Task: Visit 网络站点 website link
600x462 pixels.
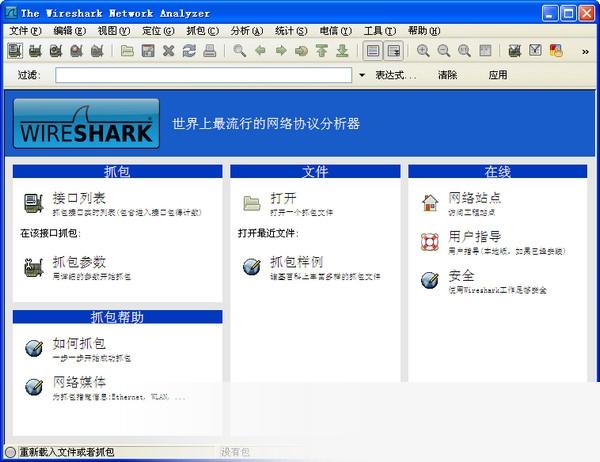Action: pyautogui.click(x=475, y=198)
